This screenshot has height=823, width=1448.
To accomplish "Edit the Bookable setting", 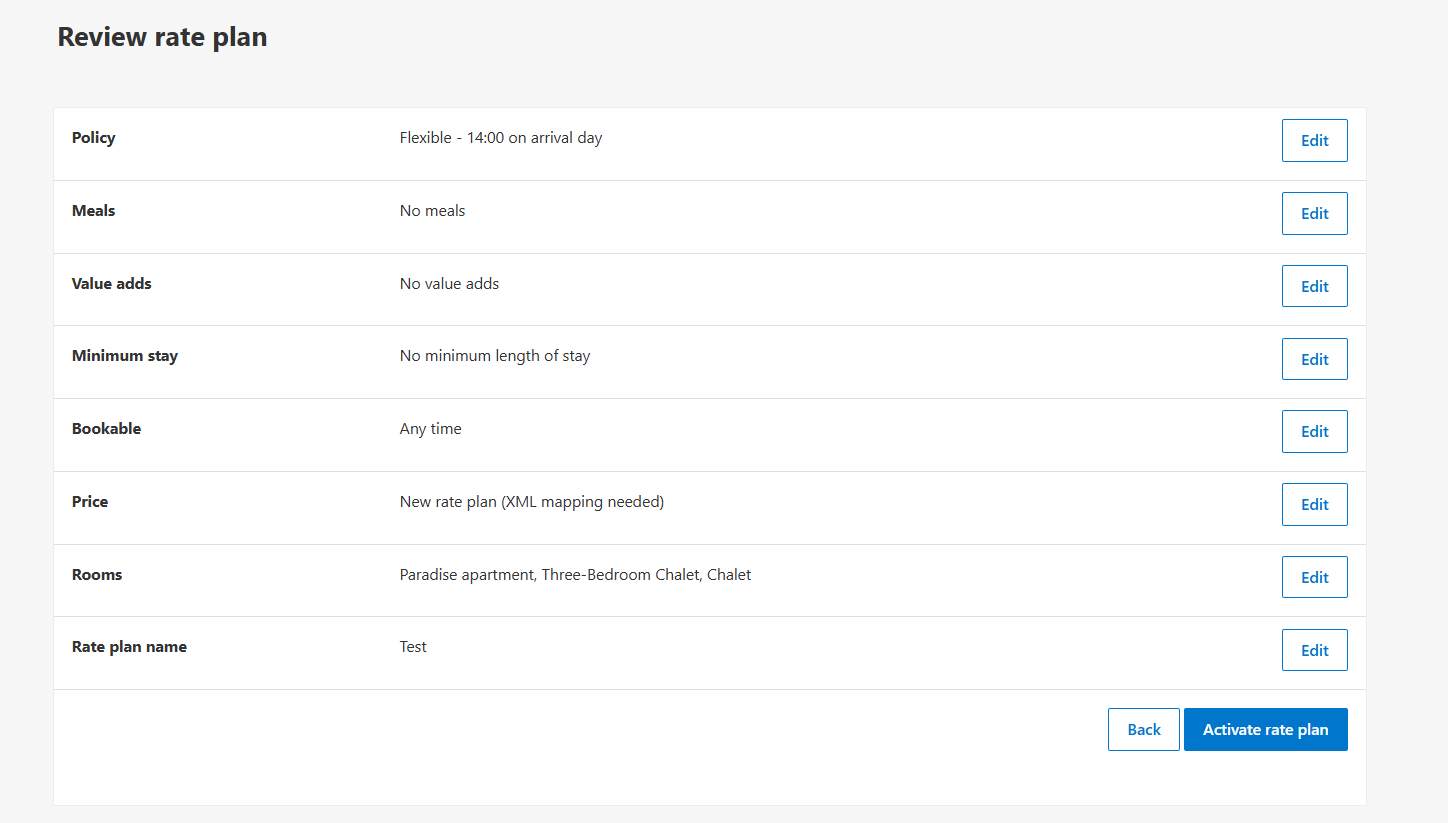I will tap(1314, 431).
